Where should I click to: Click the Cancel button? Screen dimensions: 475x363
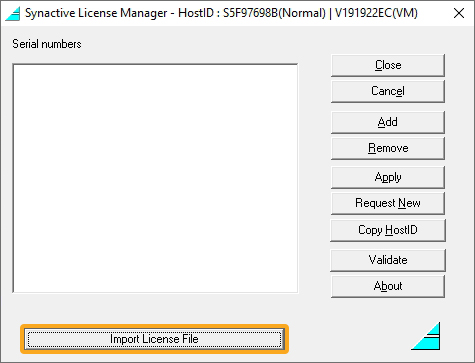click(388, 91)
